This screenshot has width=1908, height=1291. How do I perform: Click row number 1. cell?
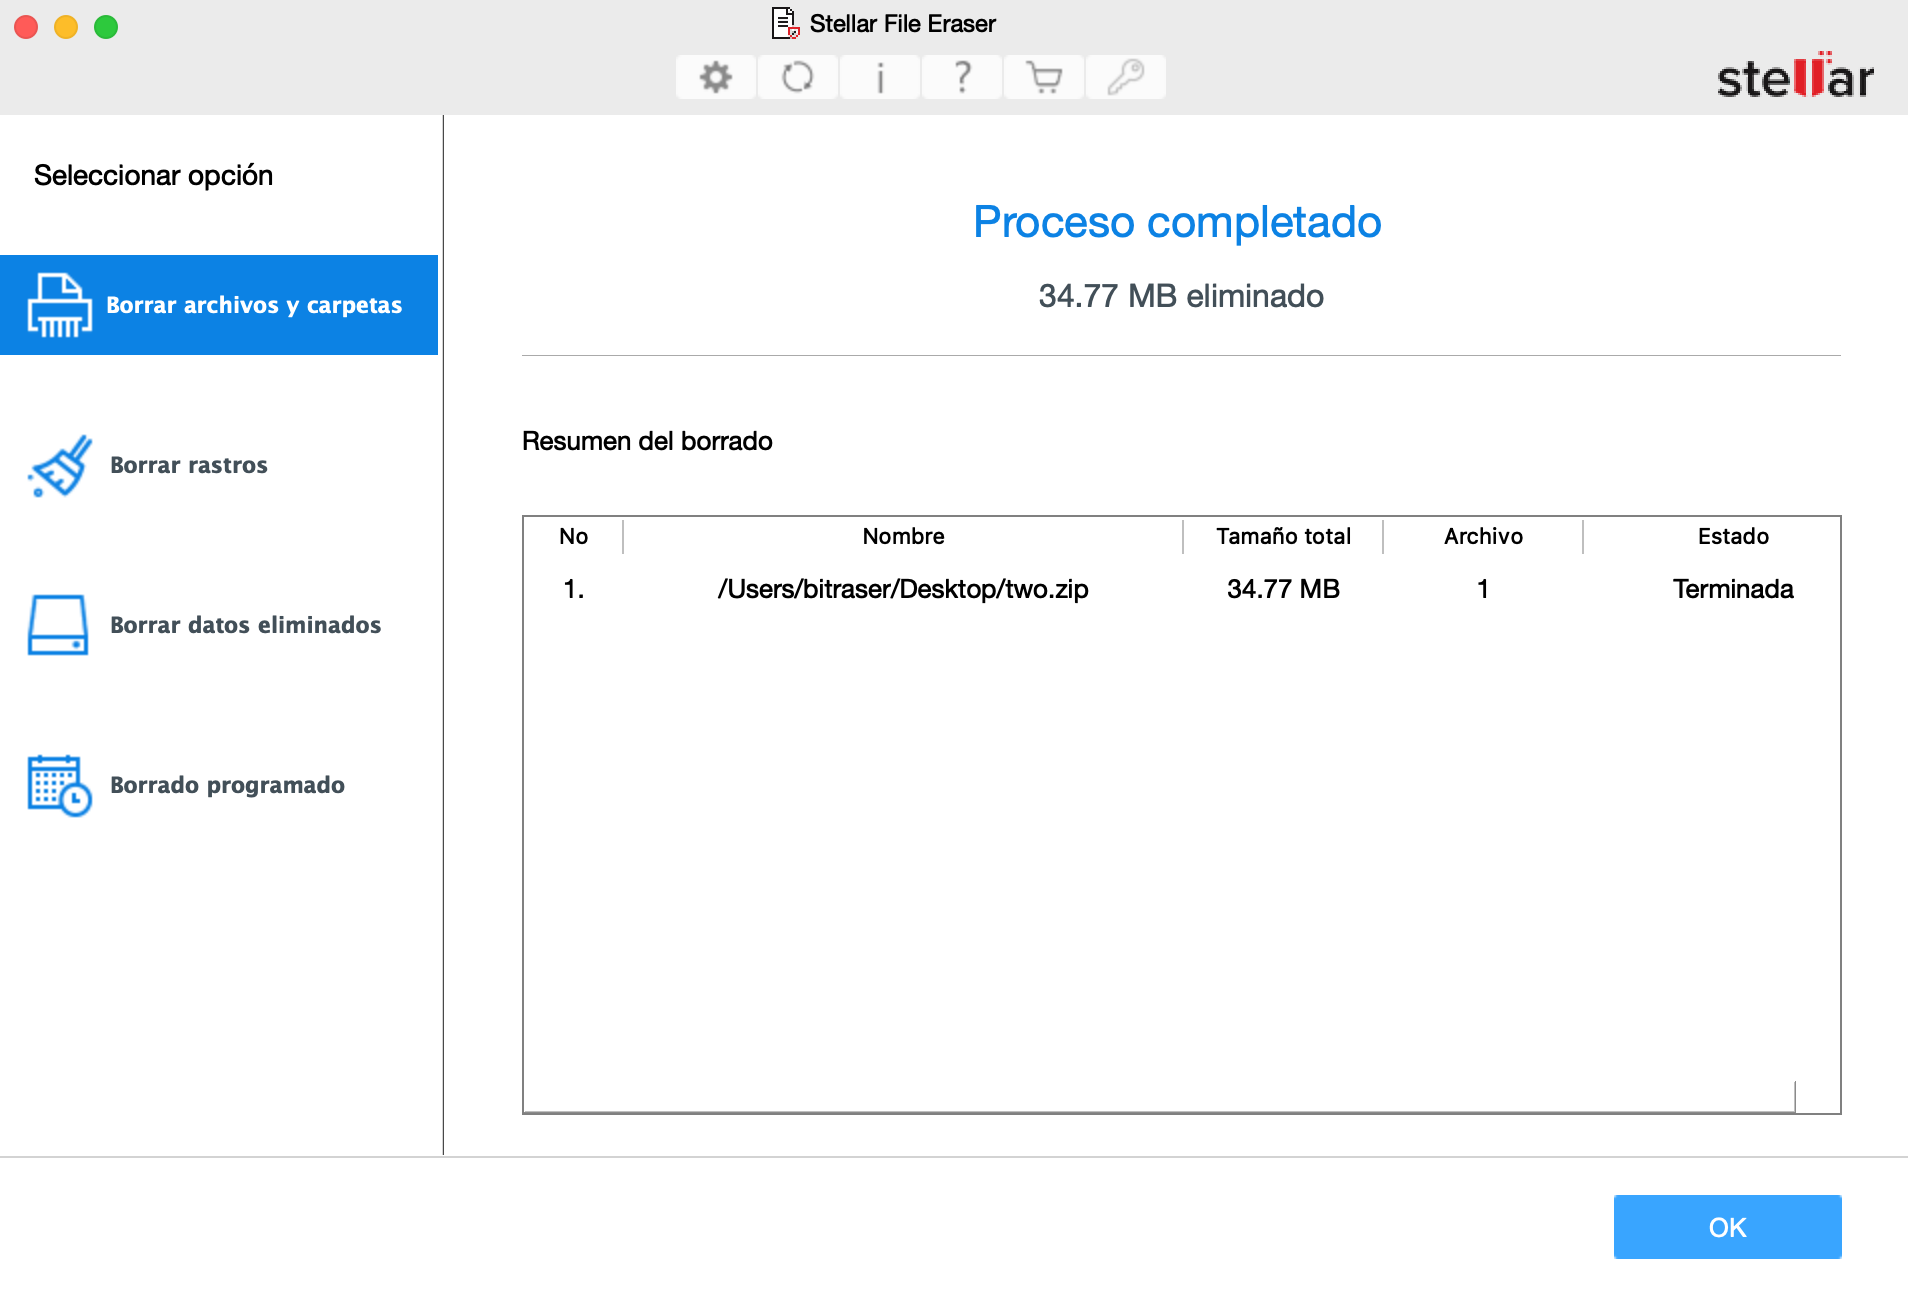pyautogui.click(x=573, y=589)
